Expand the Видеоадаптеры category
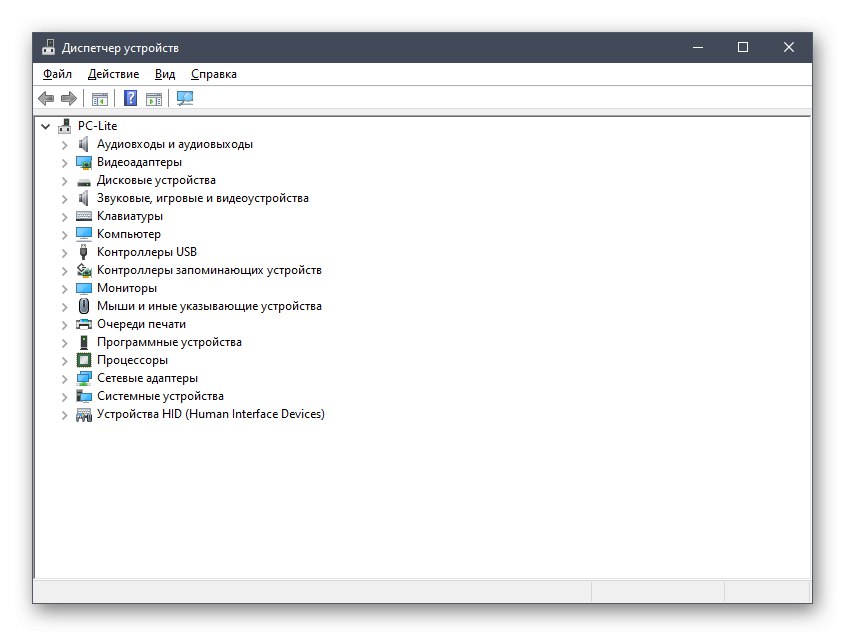Screen dimensions: 845x636 pyautogui.click(x=65, y=163)
